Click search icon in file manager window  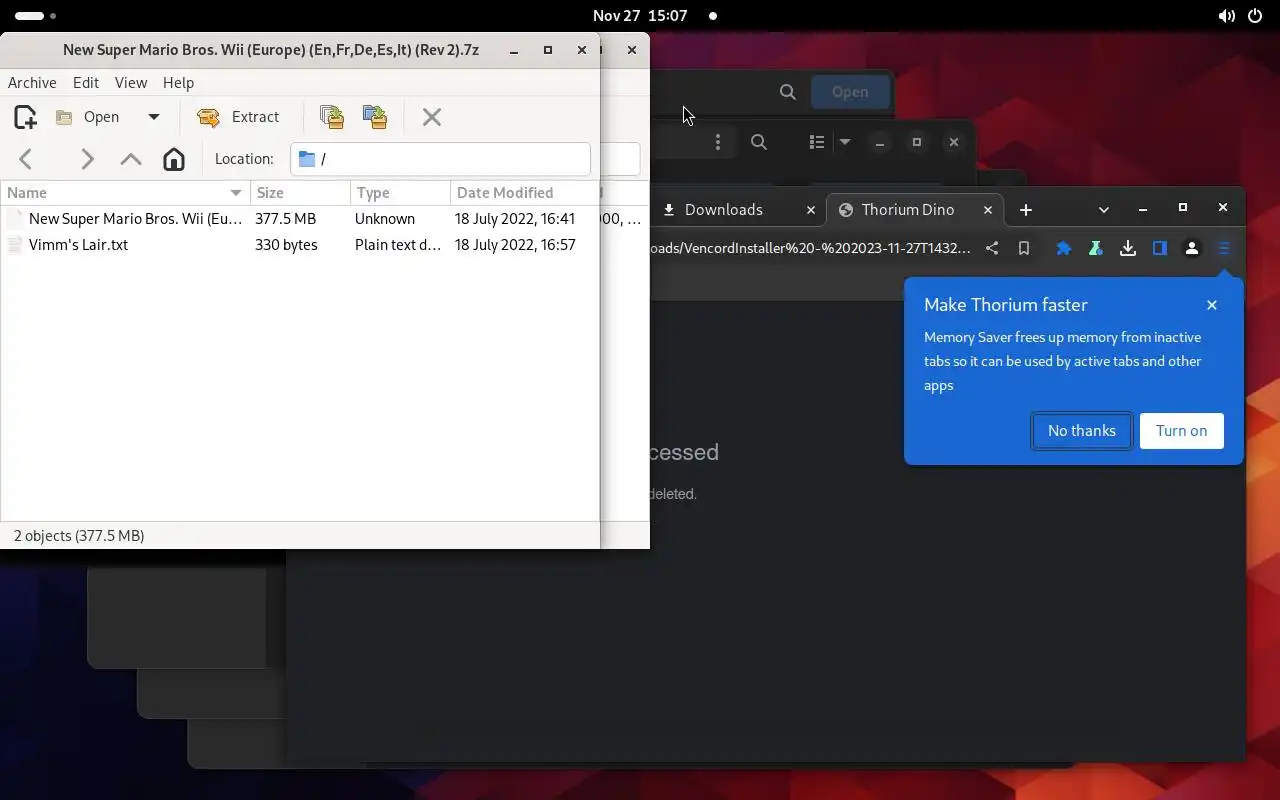[x=759, y=143]
